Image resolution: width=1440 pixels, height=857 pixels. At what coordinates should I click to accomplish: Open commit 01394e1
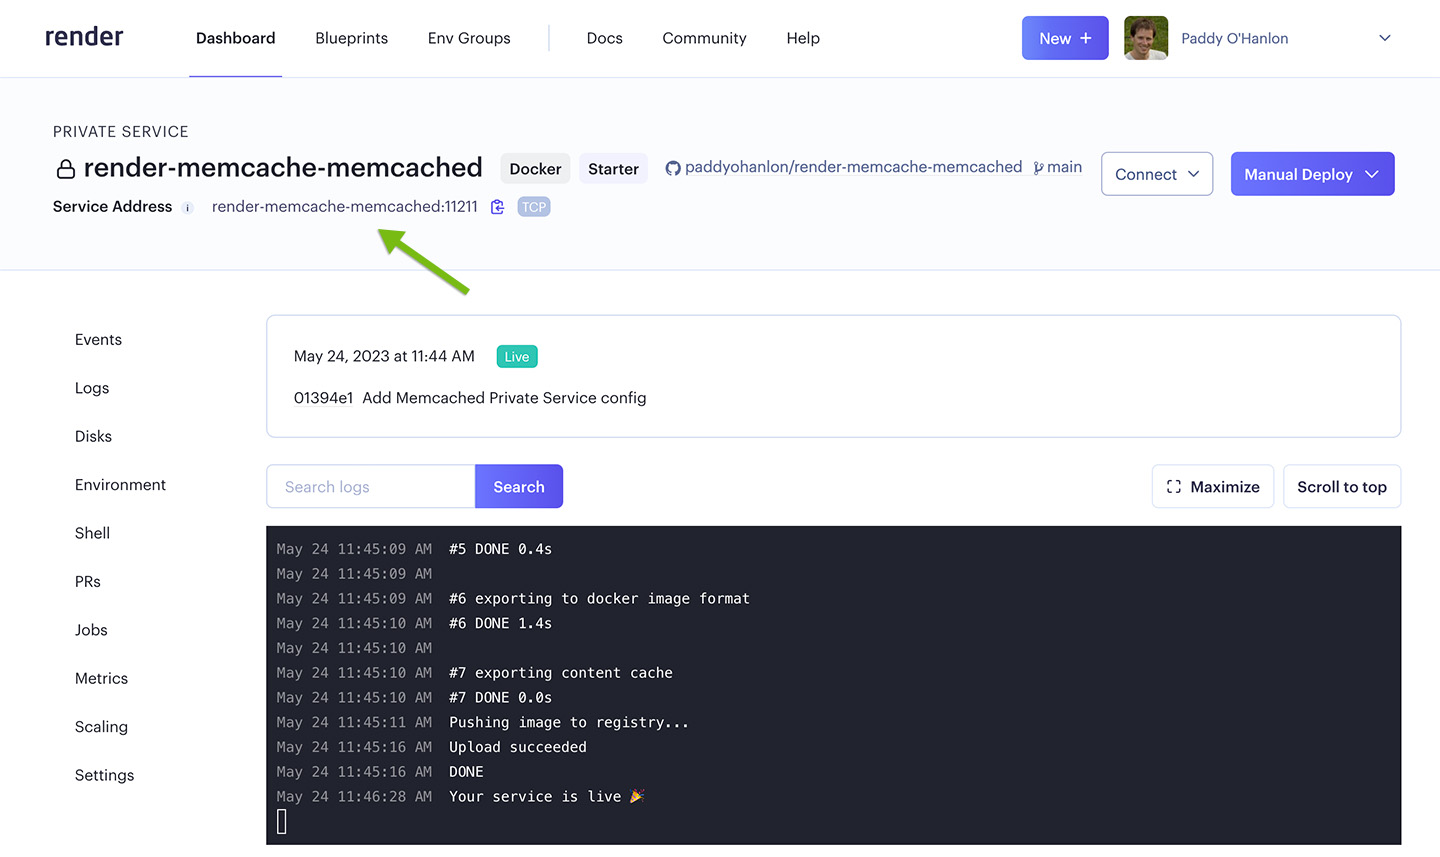(323, 398)
